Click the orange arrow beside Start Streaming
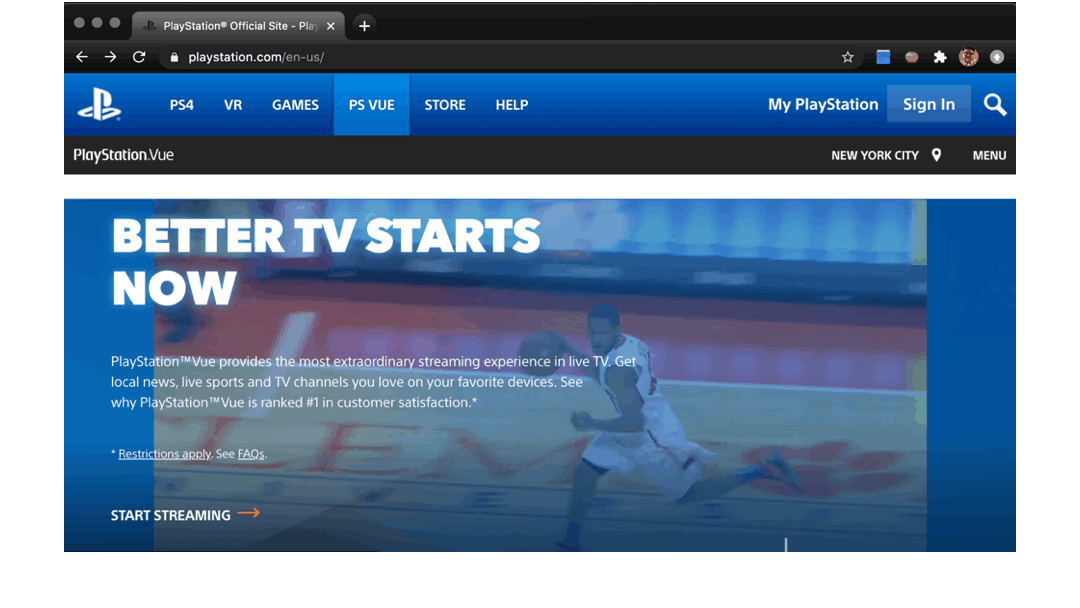Viewport: 1080px width, 608px height. 249,513
